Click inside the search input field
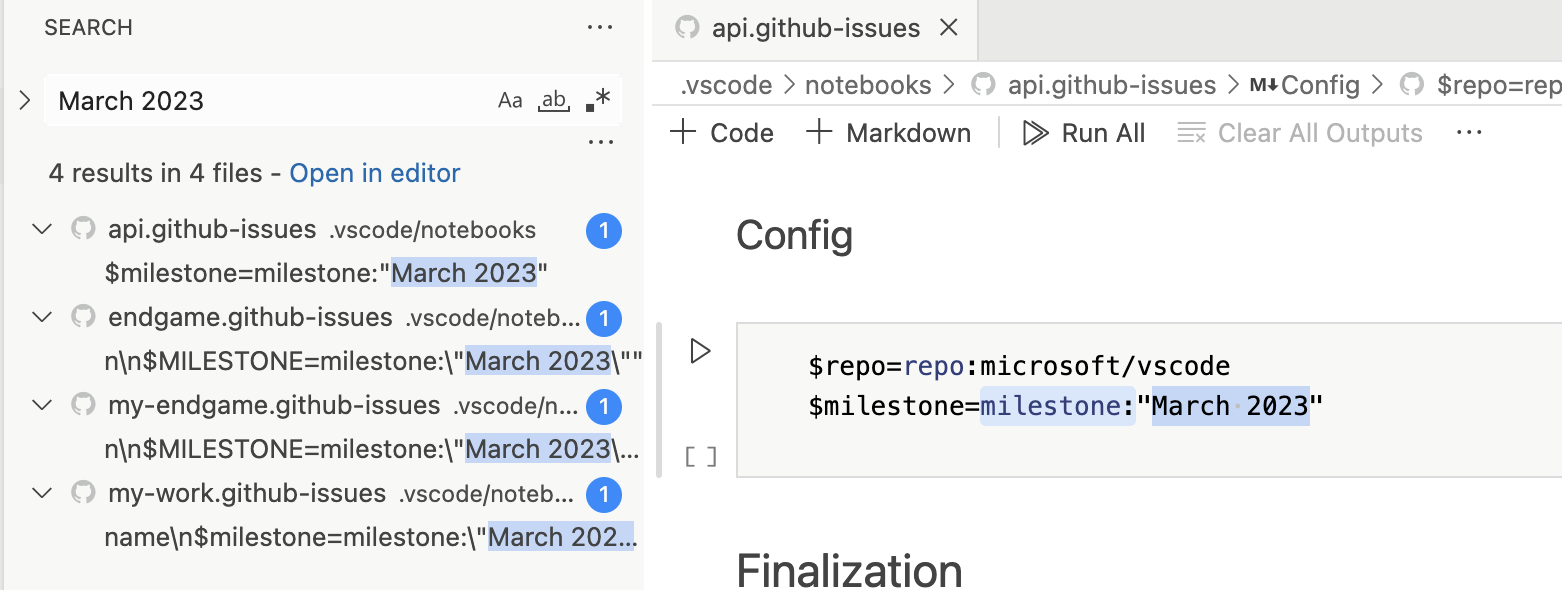Image resolution: width=1562 pixels, height=590 pixels. click(250, 99)
